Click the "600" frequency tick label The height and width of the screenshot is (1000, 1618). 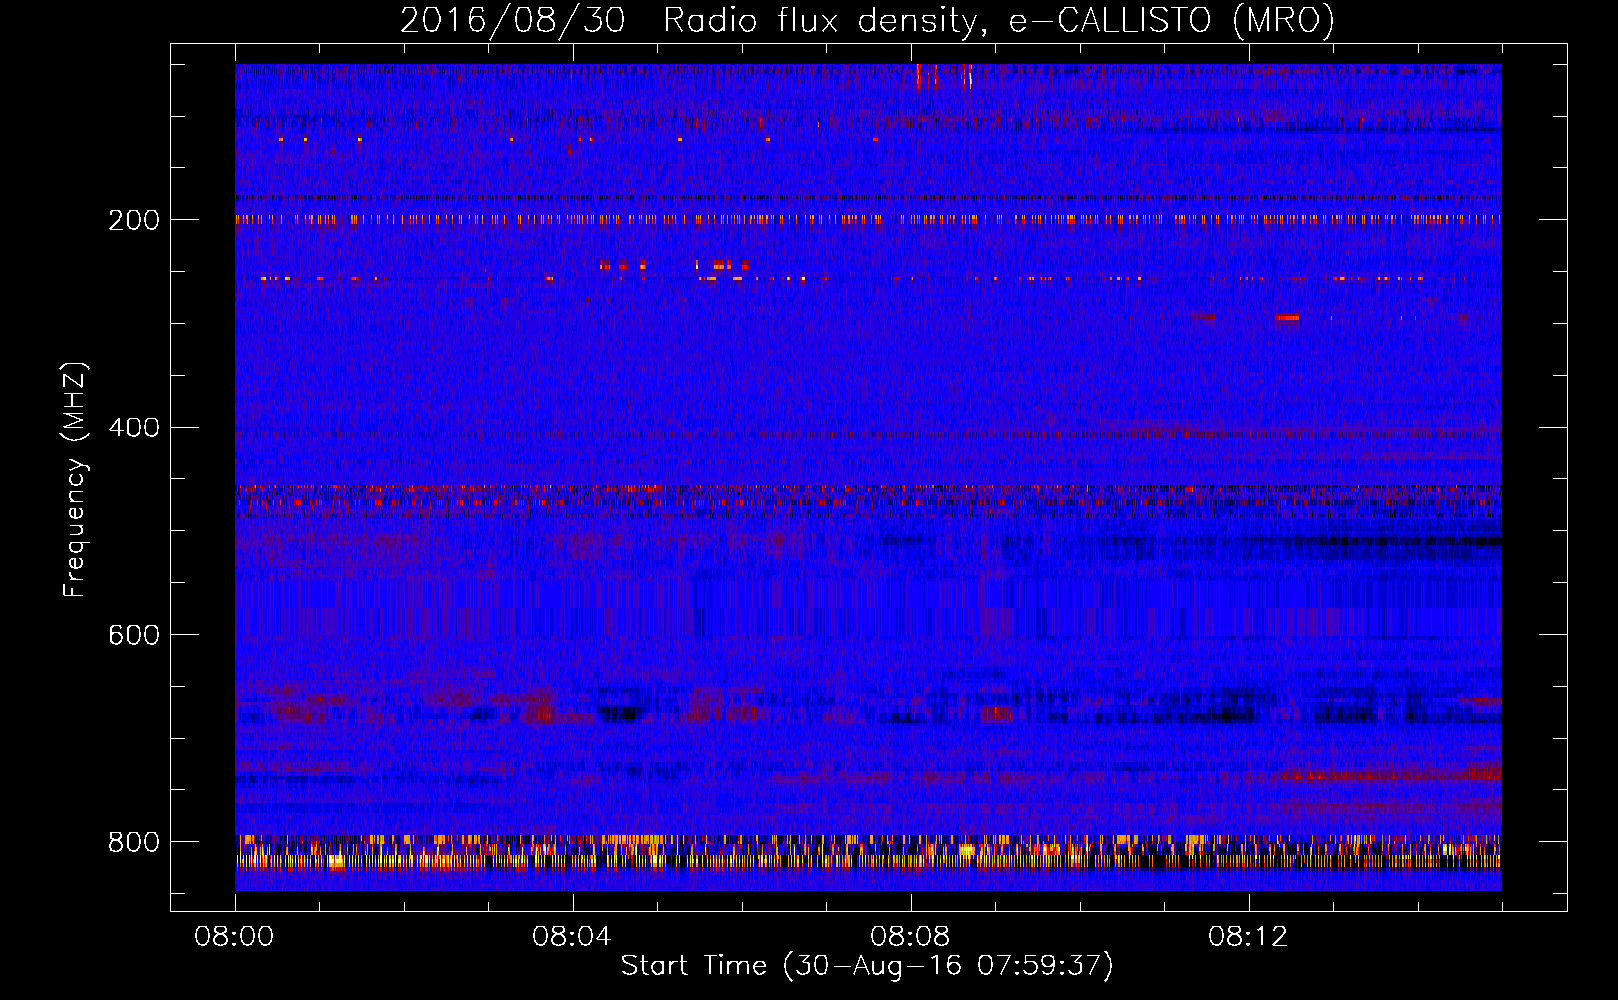(134, 636)
